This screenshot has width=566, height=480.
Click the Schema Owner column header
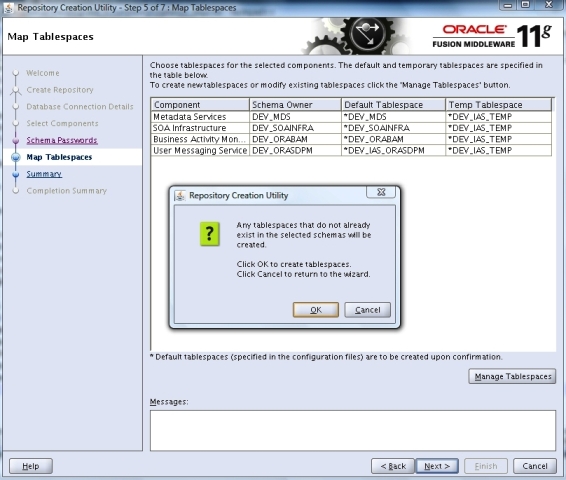pyautogui.click(x=295, y=105)
